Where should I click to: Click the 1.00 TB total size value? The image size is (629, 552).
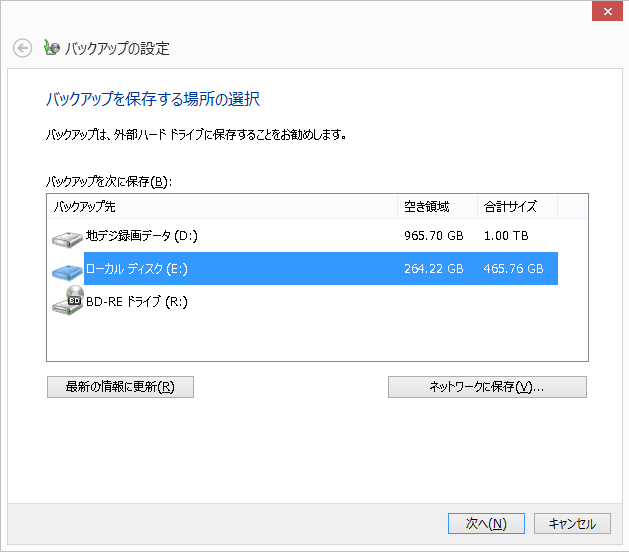pyautogui.click(x=506, y=236)
